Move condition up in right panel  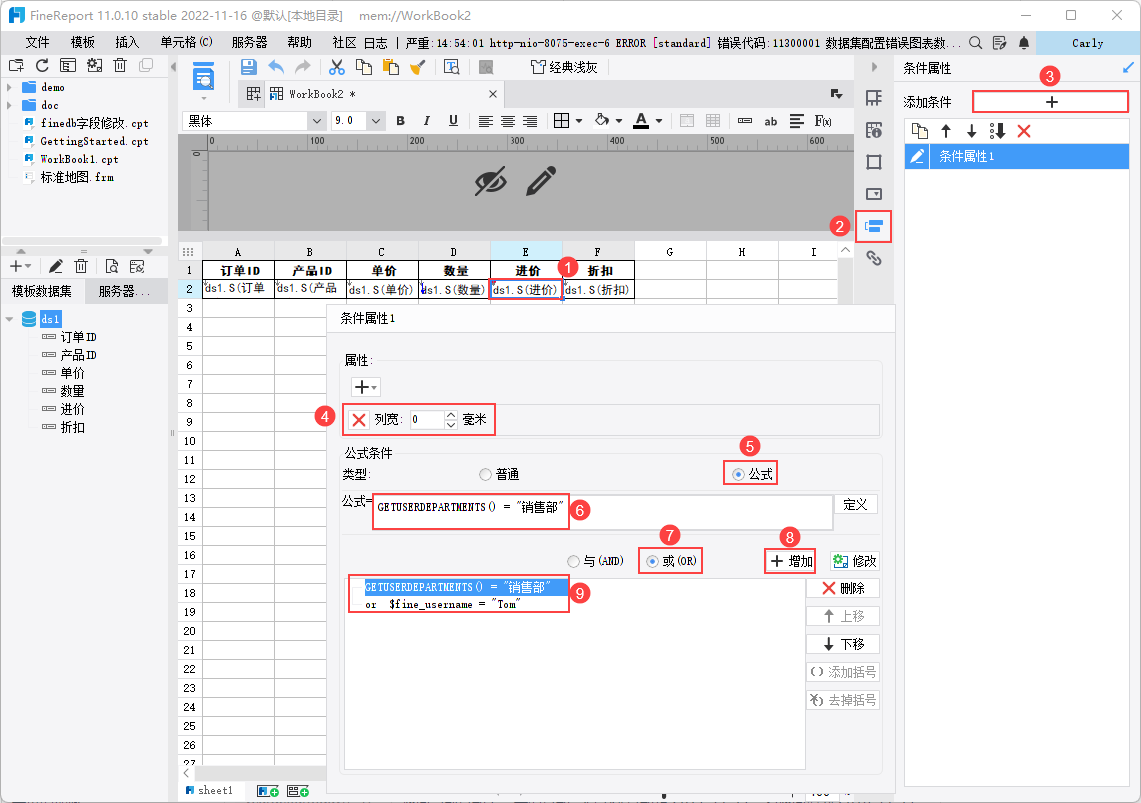coord(945,131)
